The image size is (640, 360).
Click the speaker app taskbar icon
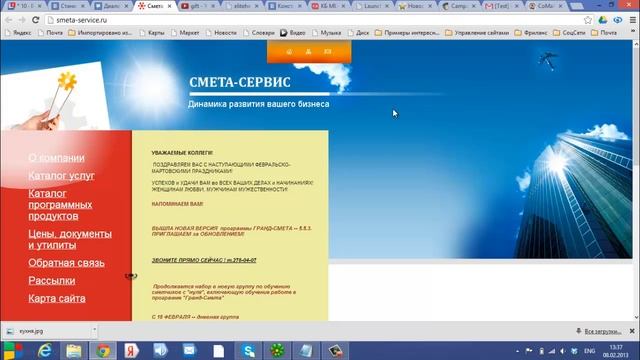(x=160, y=351)
